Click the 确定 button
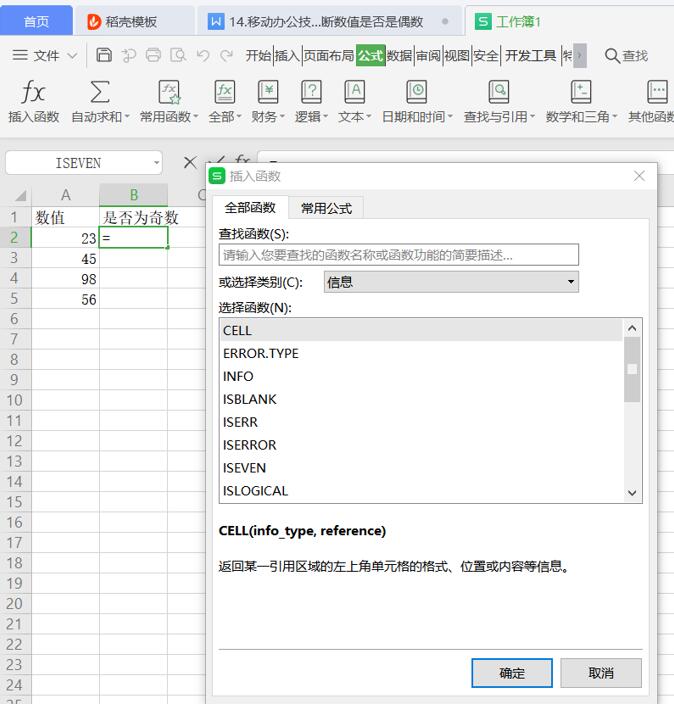The width and height of the screenshot is (674, 707). pos(512,673)
